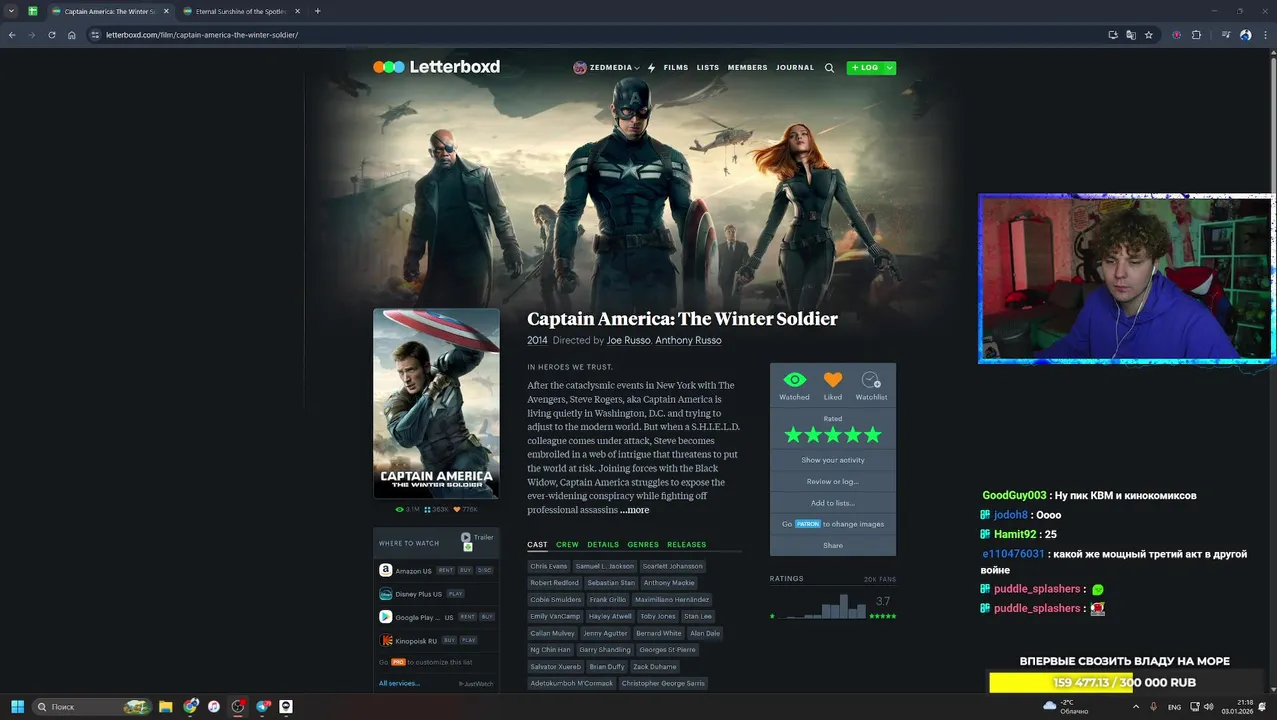
Task: Click RENT beside Google Play
Action: (x=467, y=617)
